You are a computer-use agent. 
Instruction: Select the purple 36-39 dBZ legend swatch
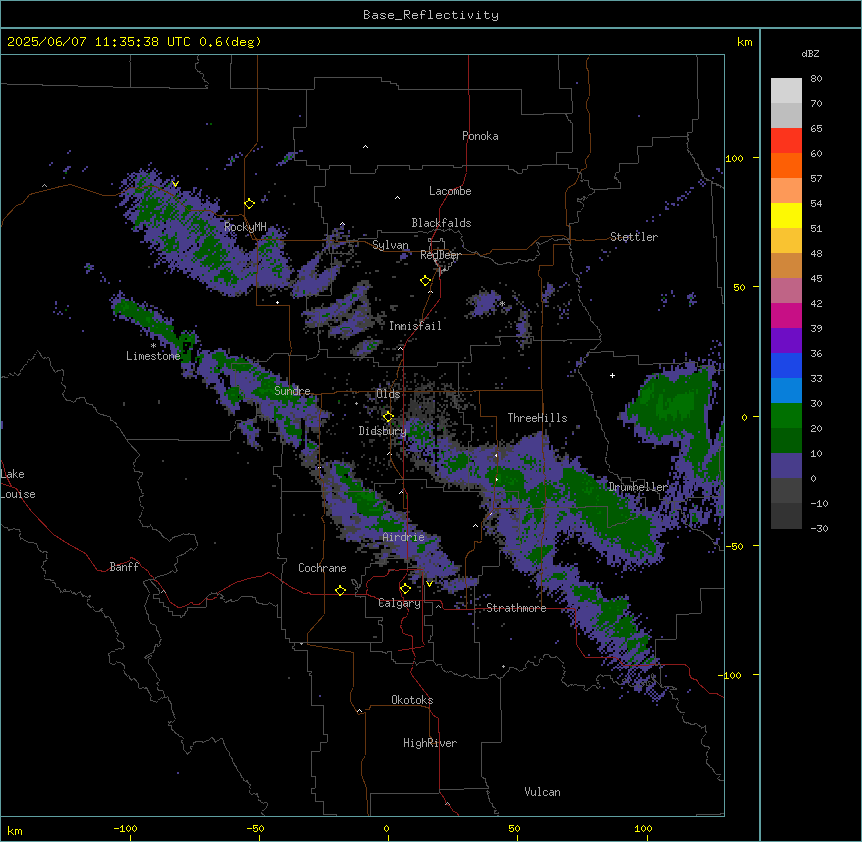tap(786, 341)
